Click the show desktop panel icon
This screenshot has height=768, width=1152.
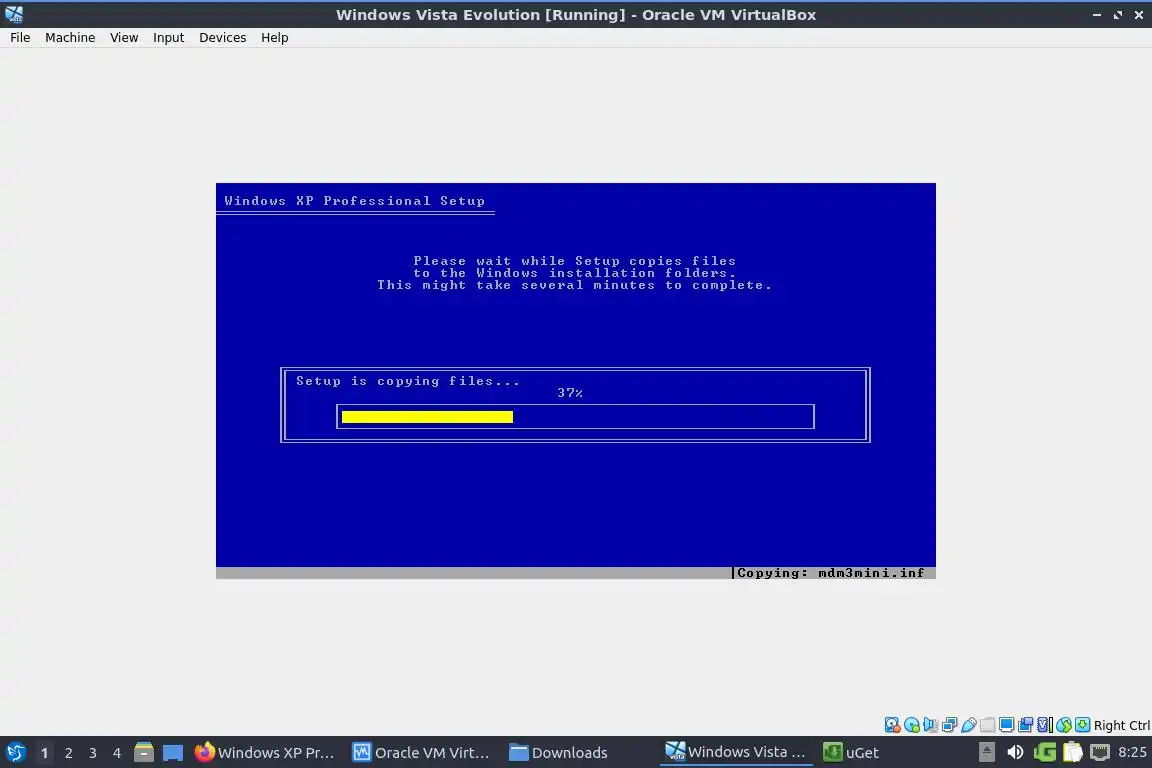173,753
